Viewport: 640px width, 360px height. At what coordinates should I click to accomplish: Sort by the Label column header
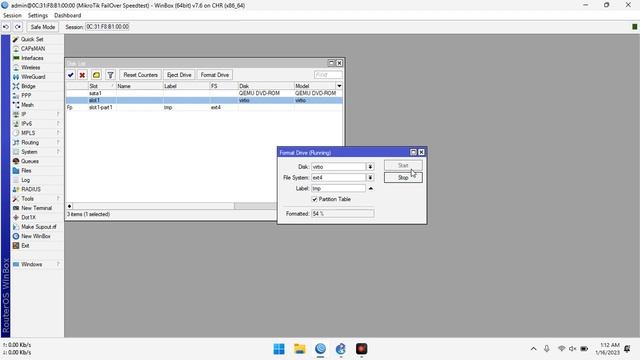(x=186, y=86)
